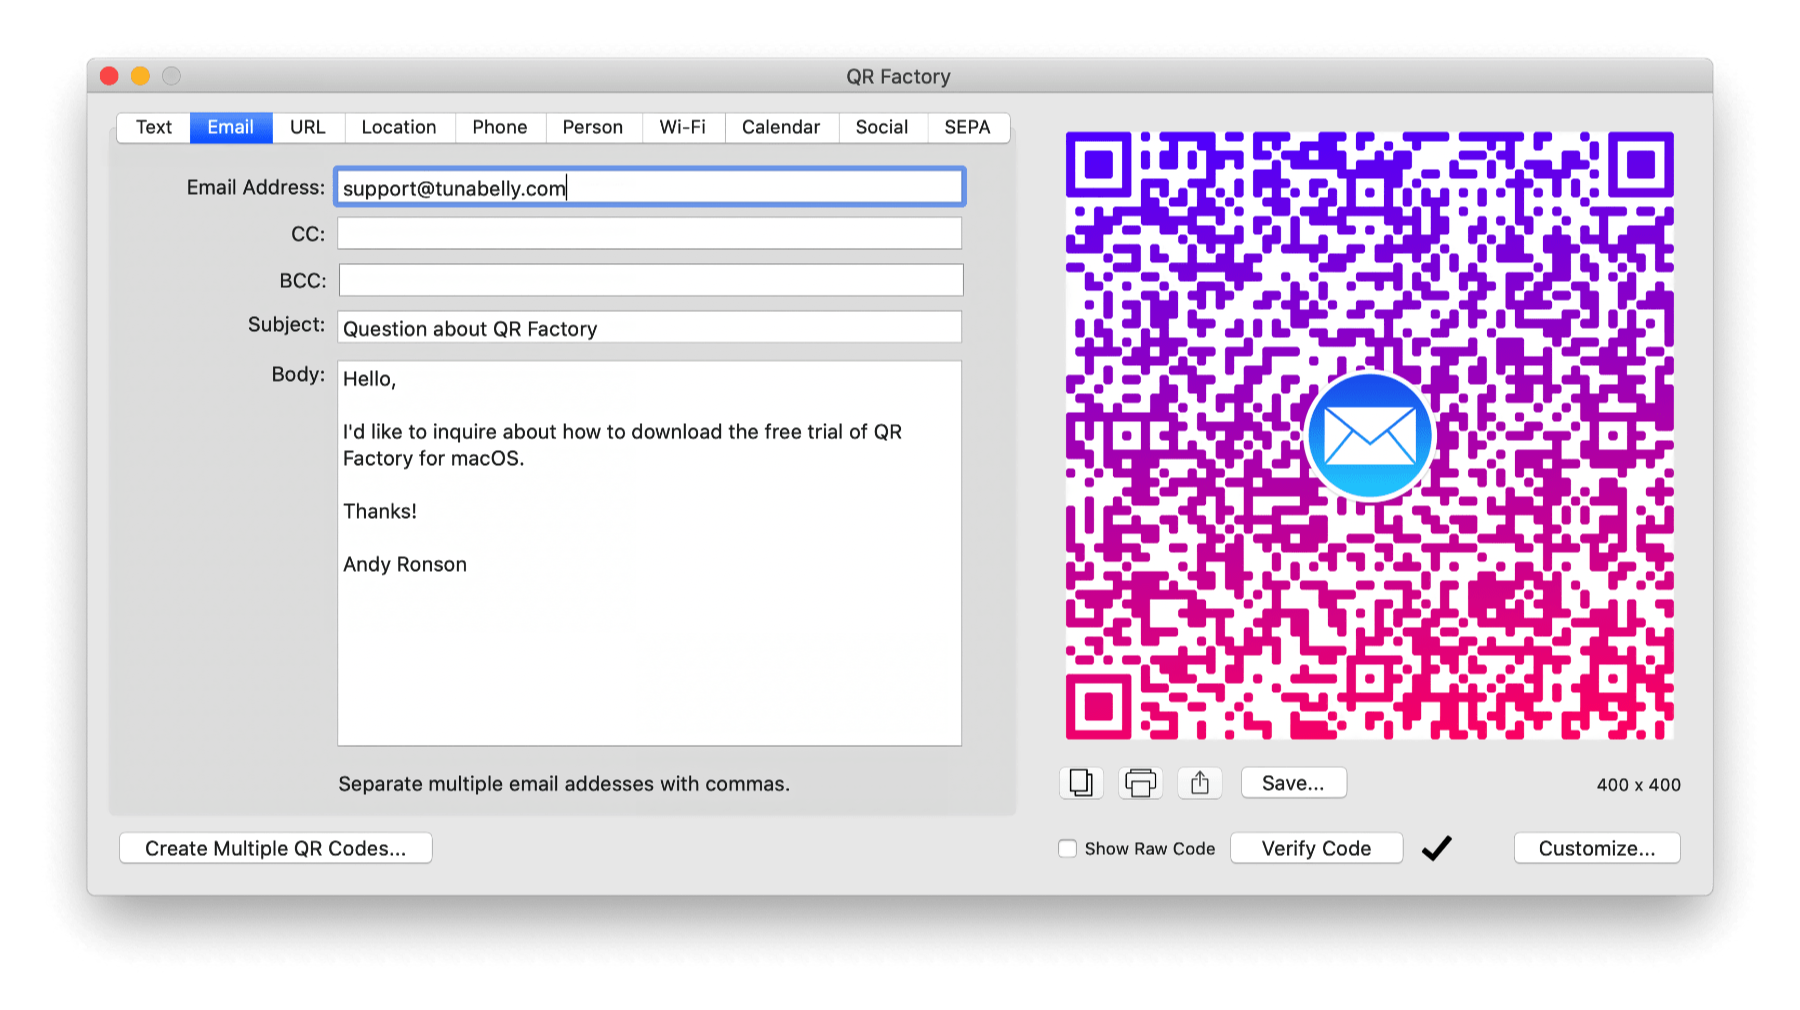Go to the Person tab
Viewport: 1800px width, 1010px height.
593,127
